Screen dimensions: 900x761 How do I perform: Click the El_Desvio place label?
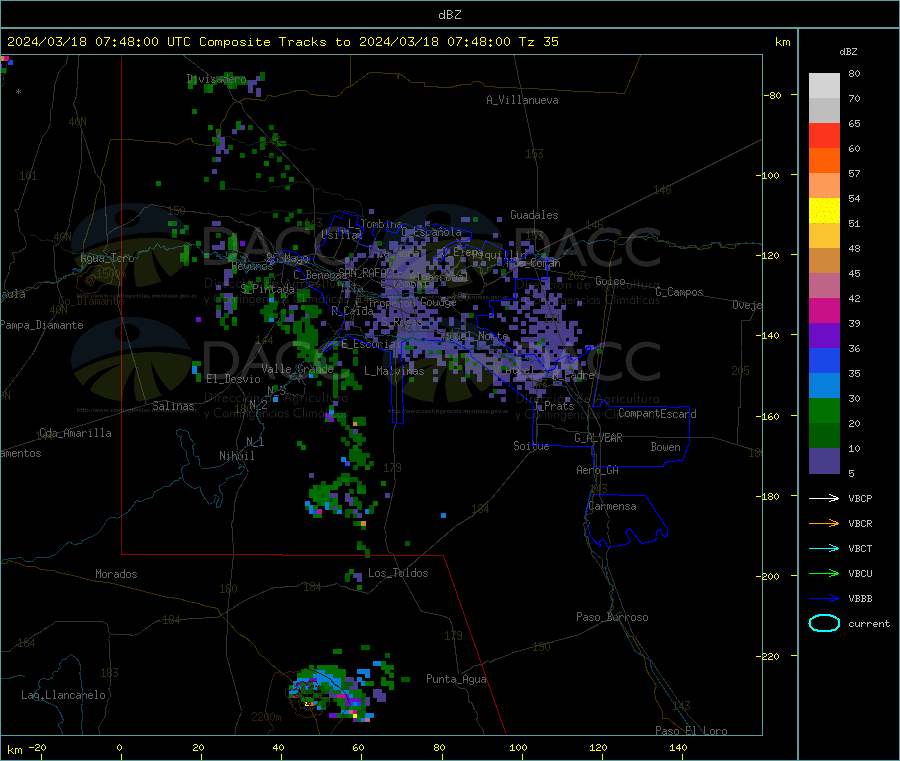[233, 379]
